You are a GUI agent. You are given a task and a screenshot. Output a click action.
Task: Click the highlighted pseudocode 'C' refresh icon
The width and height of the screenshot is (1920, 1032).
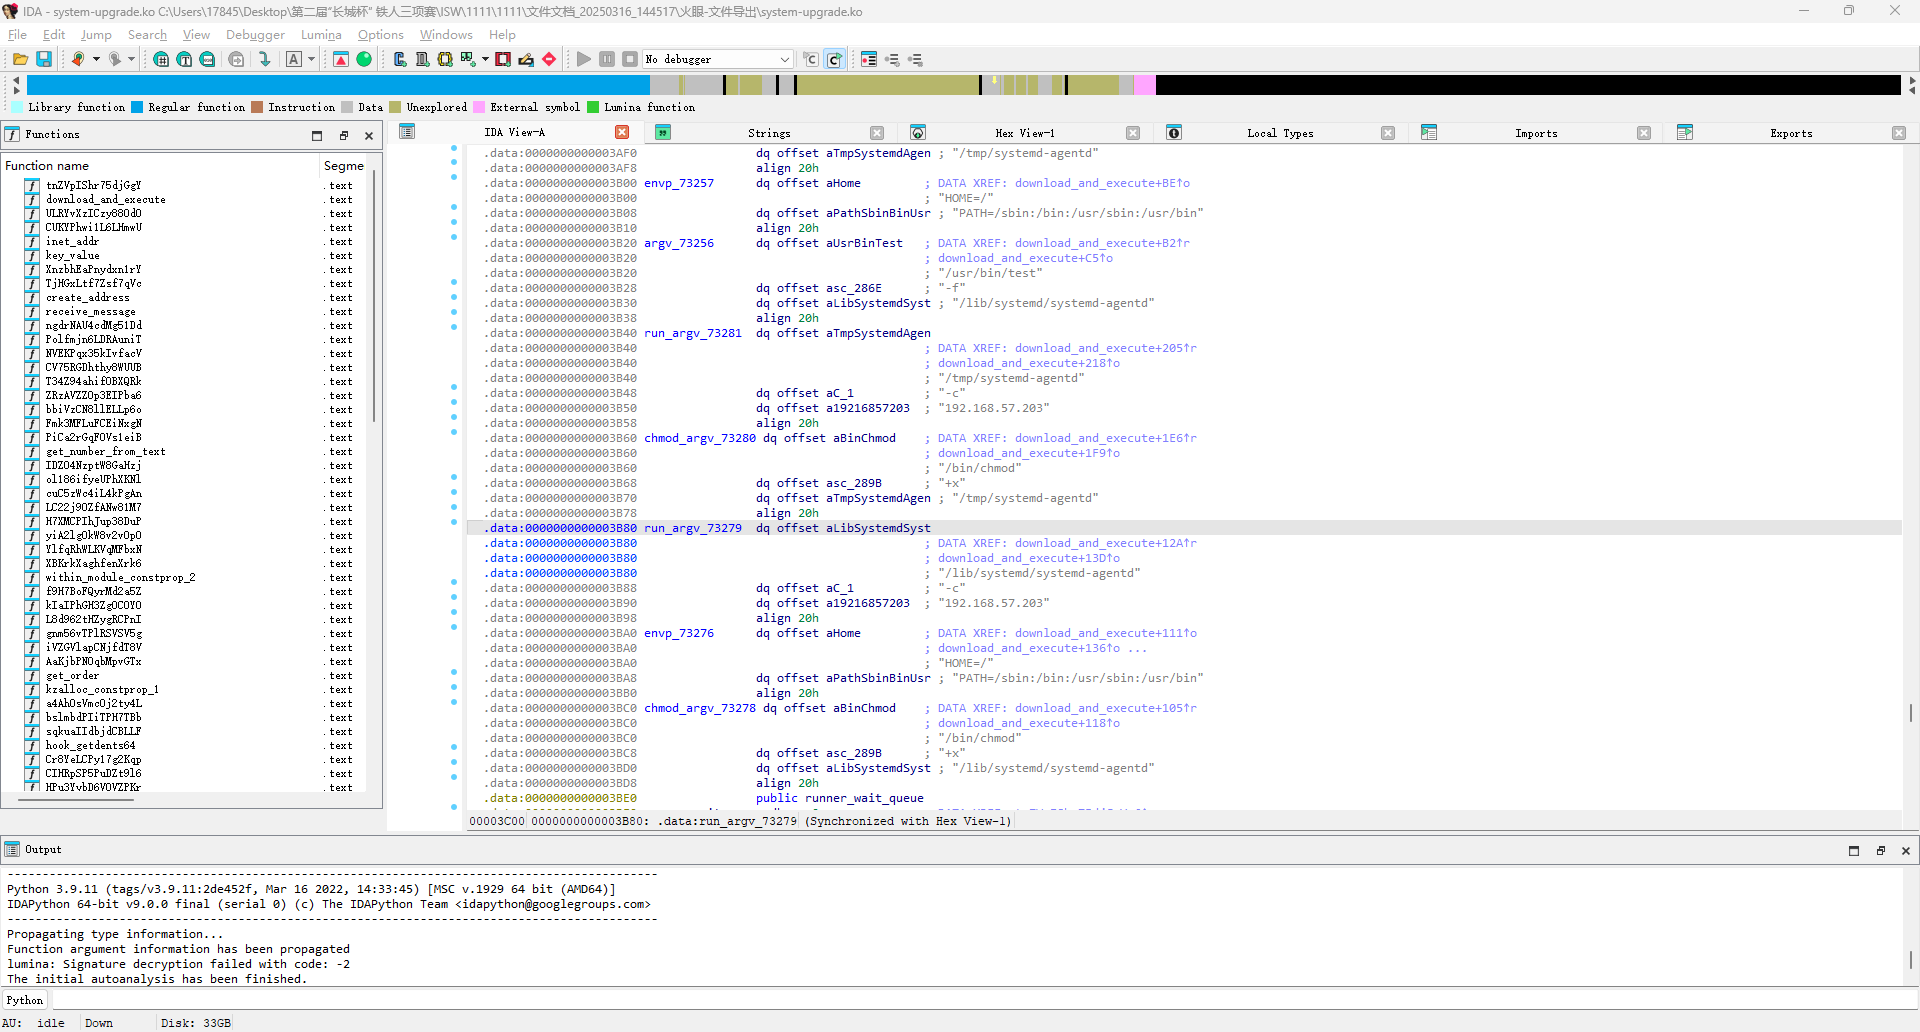pyautogui.click(x=834, y=59)
